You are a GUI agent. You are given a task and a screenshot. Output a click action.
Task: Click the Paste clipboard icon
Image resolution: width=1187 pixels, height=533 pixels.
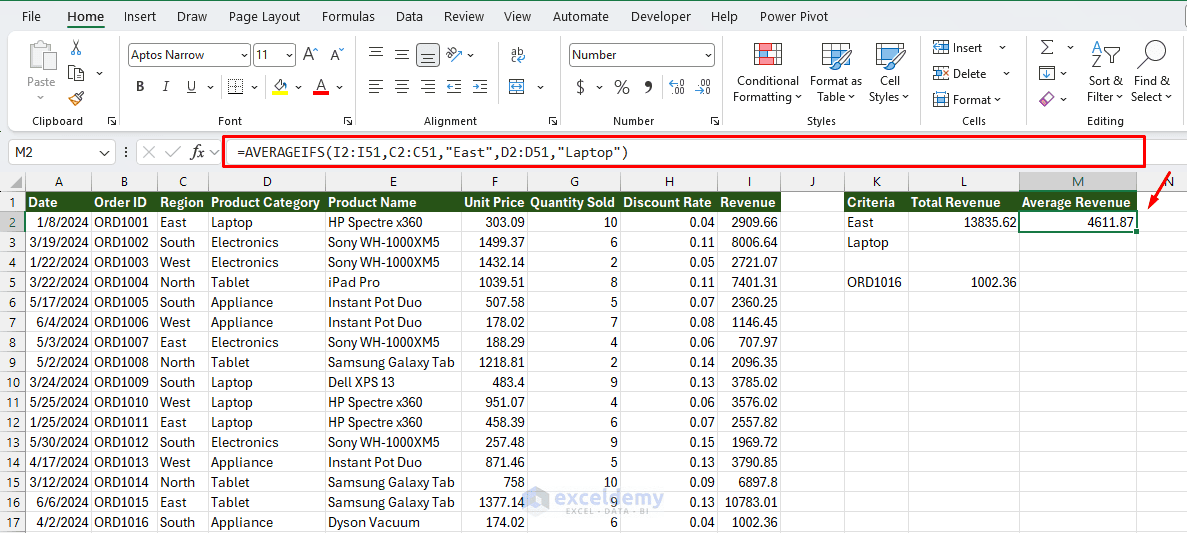[x=41, y=56]
